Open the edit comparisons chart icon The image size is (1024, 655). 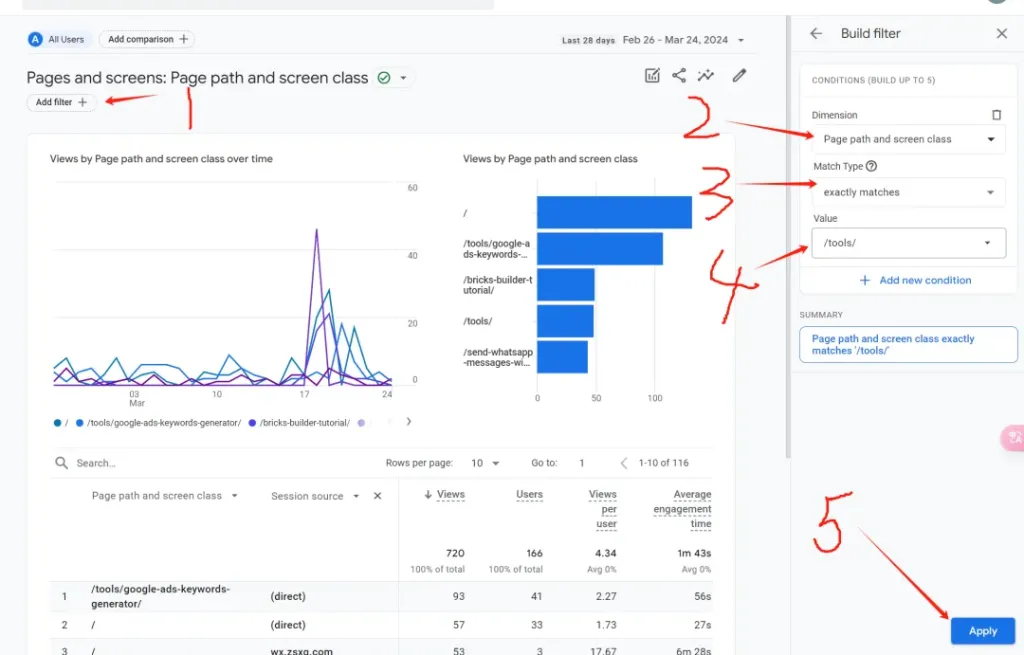pyautogui.click(x=652, y=76)
